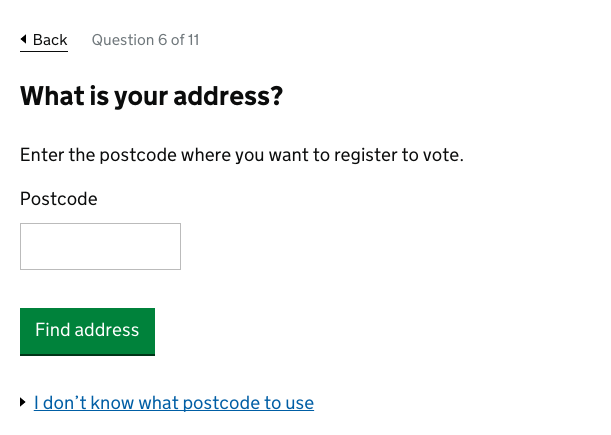Click the 'What is your address?' heading
Image resolution: width=611 pixels, height=435 pixels.
click(151, 97)
